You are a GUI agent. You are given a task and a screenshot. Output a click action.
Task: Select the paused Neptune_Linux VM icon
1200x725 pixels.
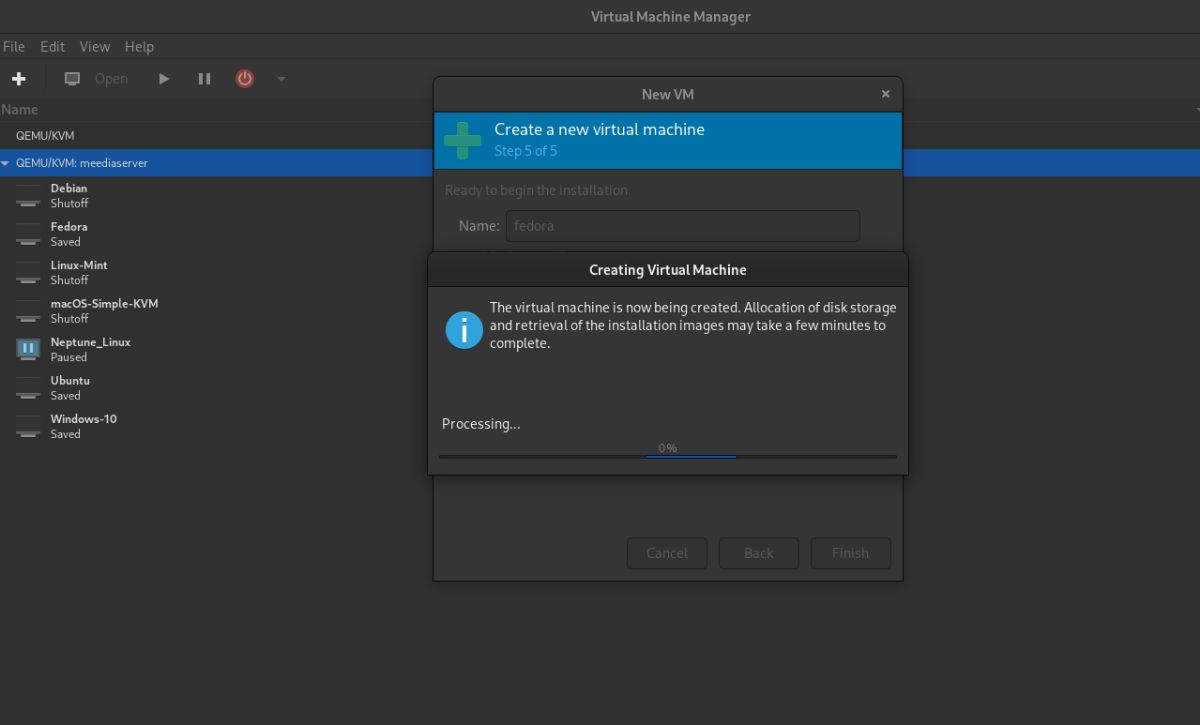click(x=27, y=348)
